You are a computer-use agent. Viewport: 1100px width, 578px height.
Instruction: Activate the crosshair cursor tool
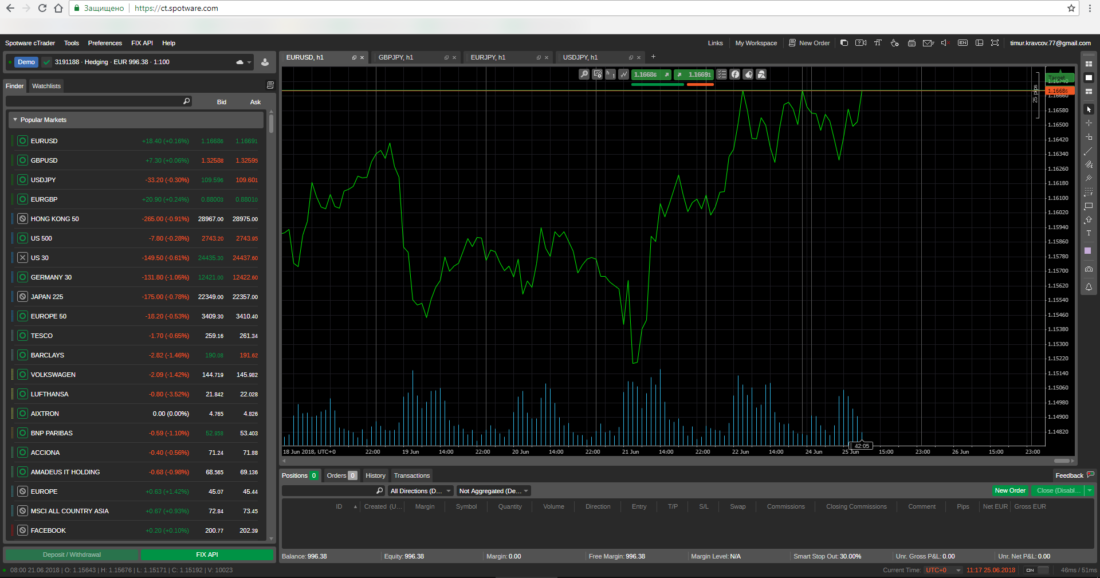[1088, 123]
